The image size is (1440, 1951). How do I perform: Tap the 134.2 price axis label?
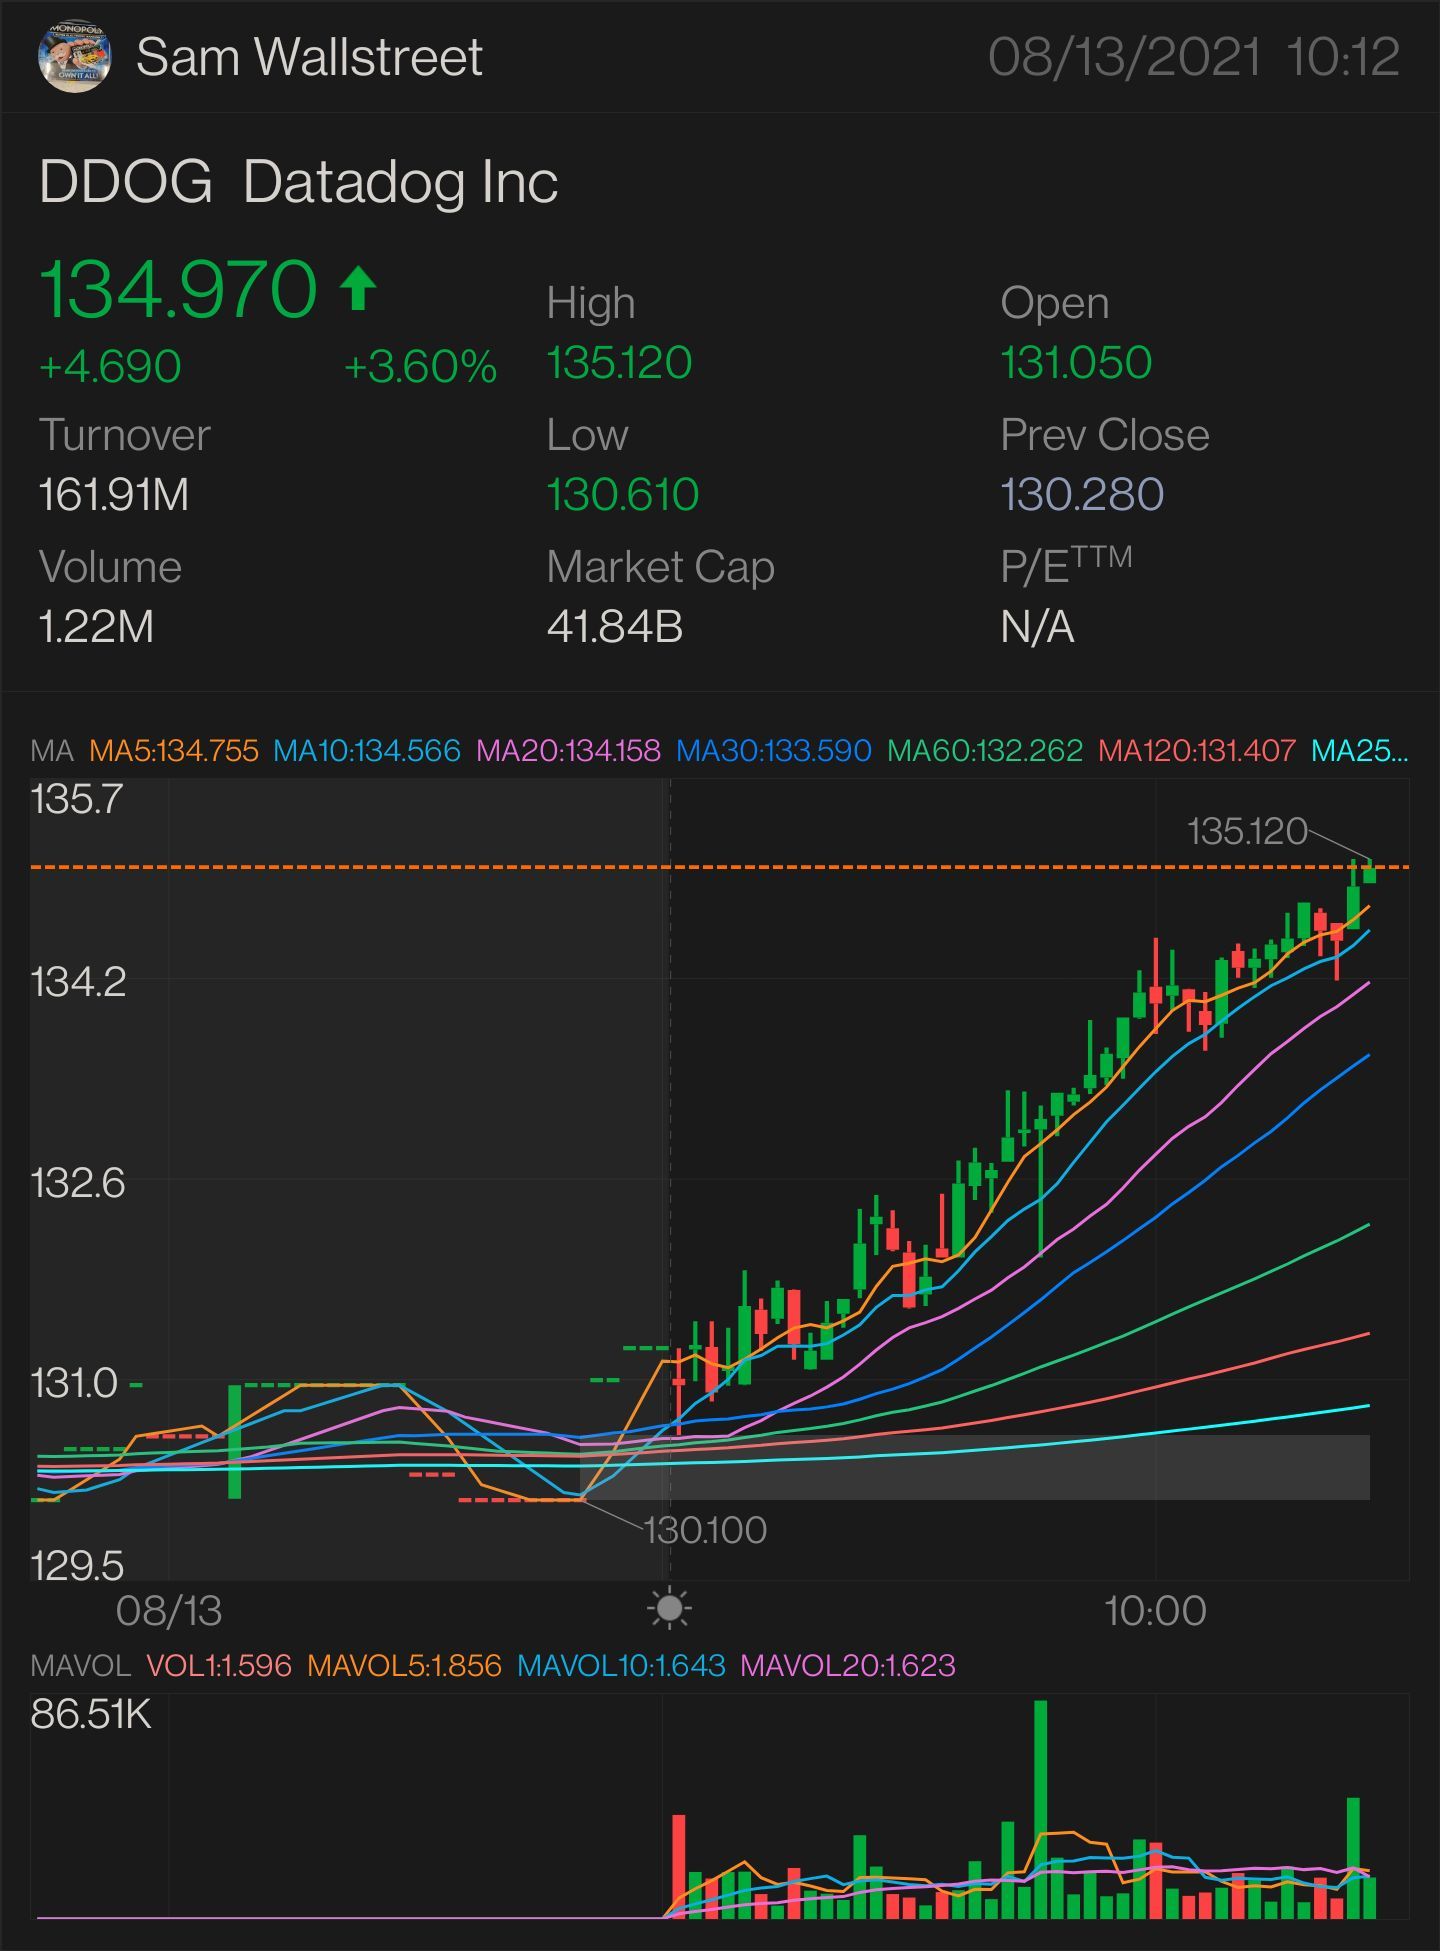[x=78, y=981]
